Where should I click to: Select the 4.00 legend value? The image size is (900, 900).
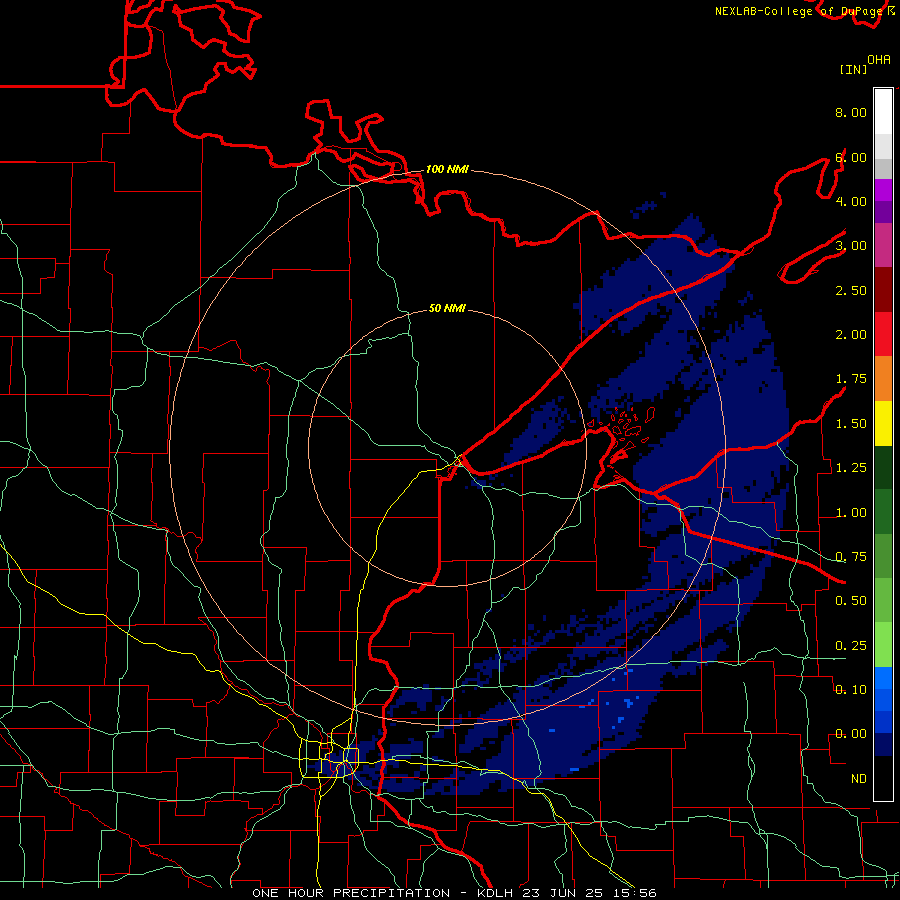point(851,201)
